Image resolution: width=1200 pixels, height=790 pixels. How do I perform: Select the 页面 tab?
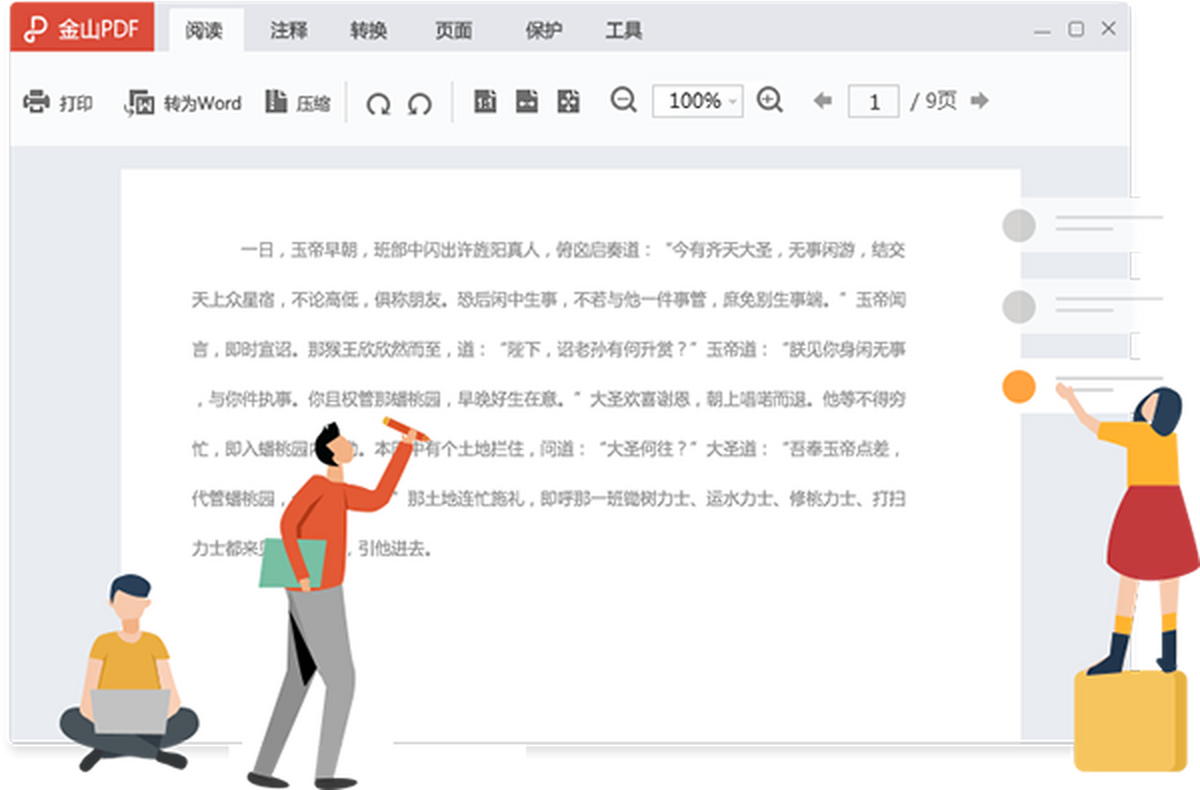453,31
